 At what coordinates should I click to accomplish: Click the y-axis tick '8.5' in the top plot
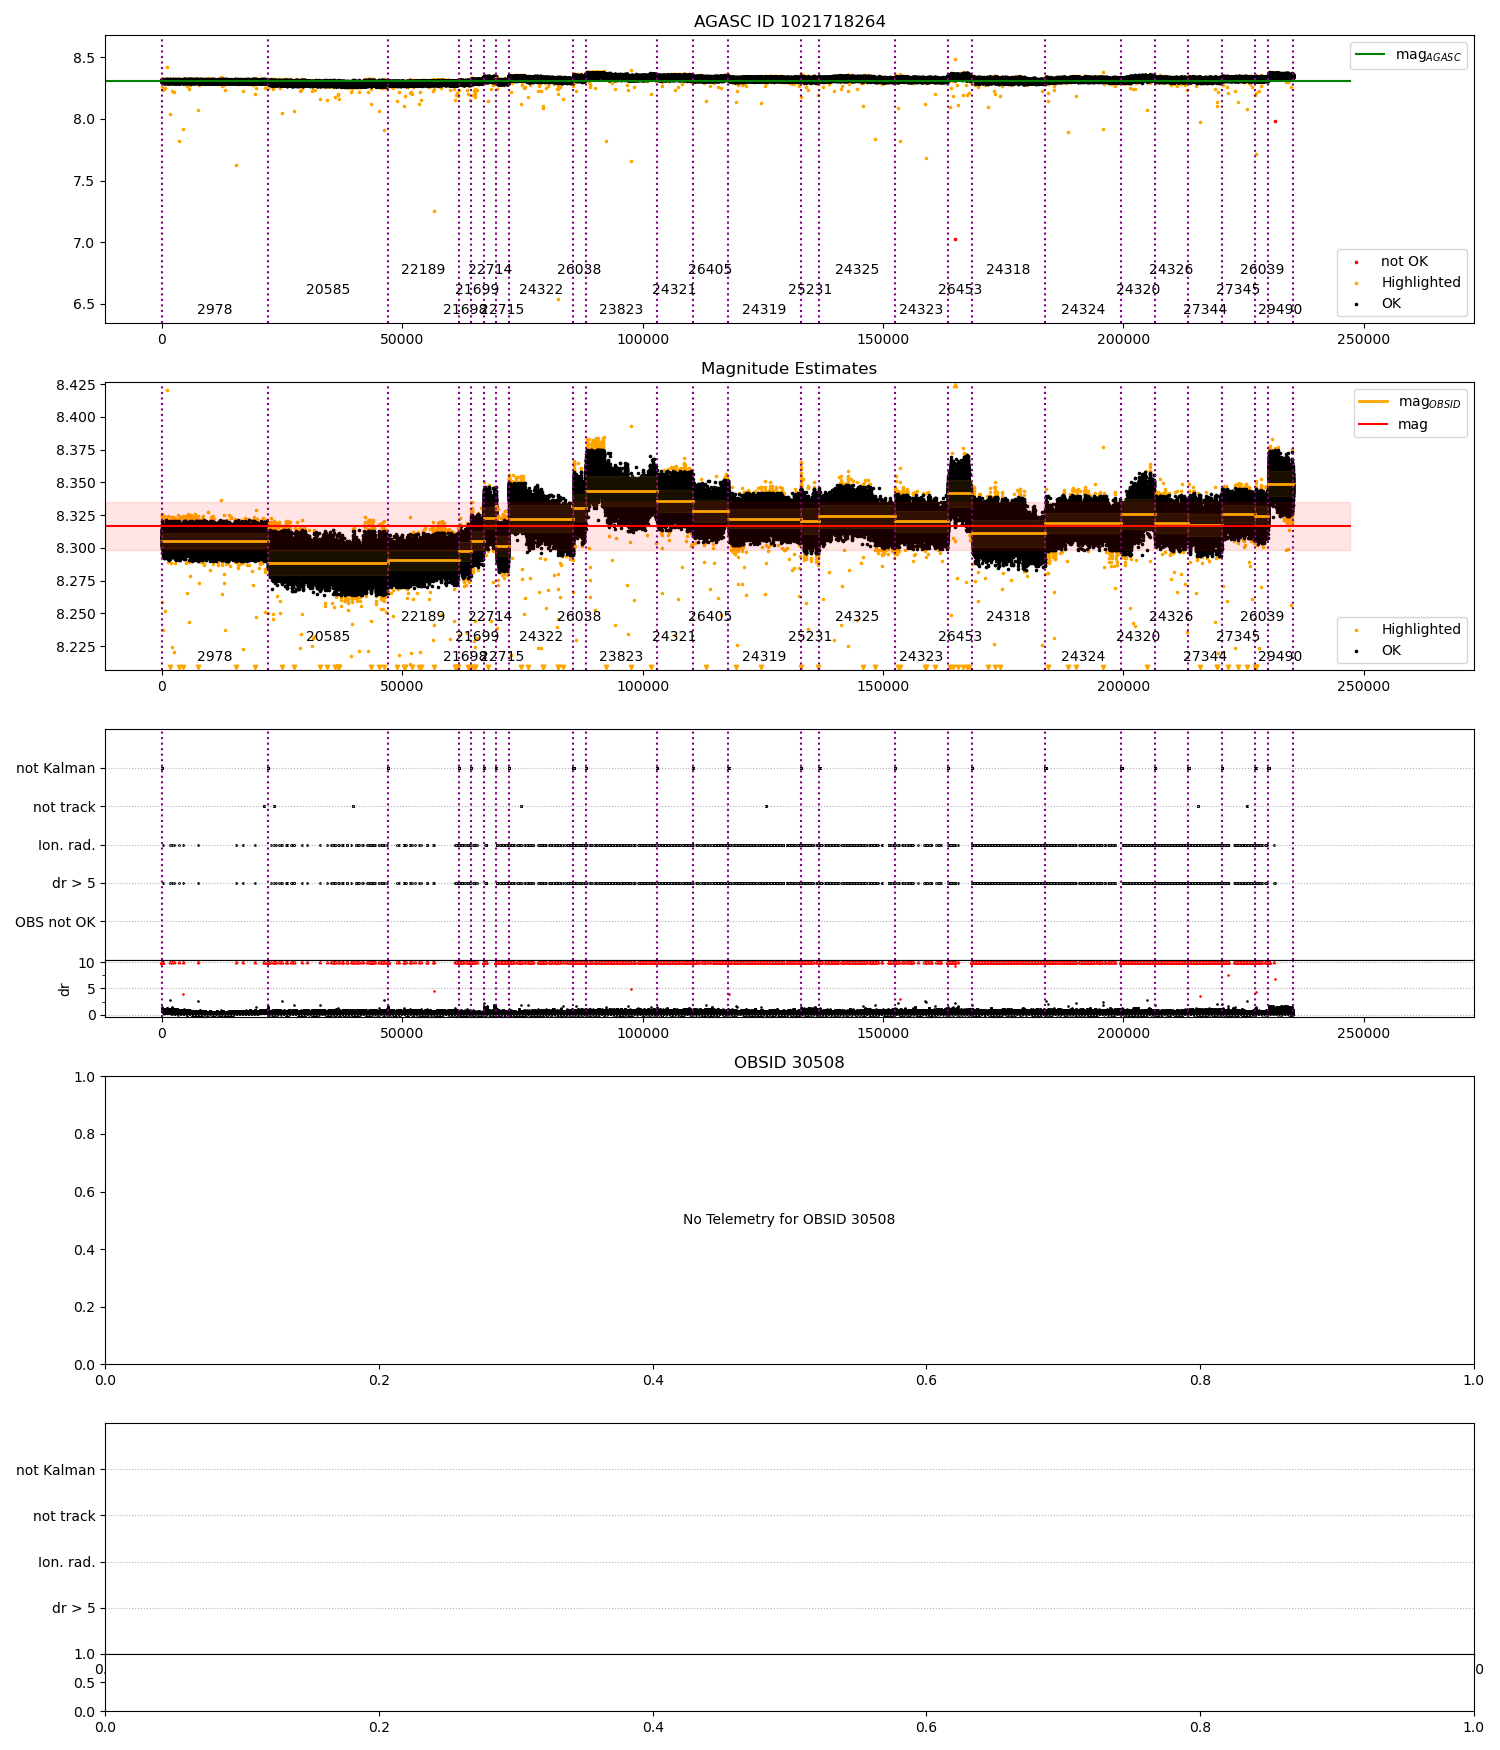click(x=85, y=58)
